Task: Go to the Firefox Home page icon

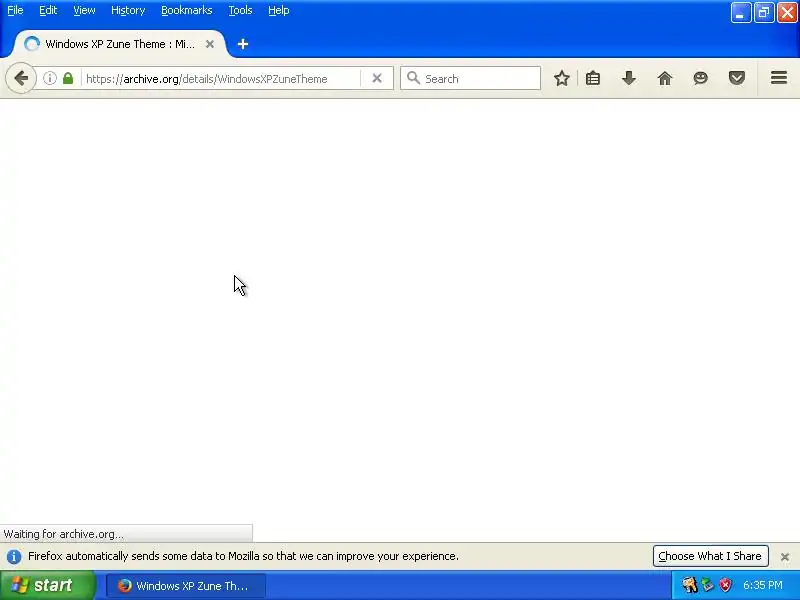Action: pos(665,78)
